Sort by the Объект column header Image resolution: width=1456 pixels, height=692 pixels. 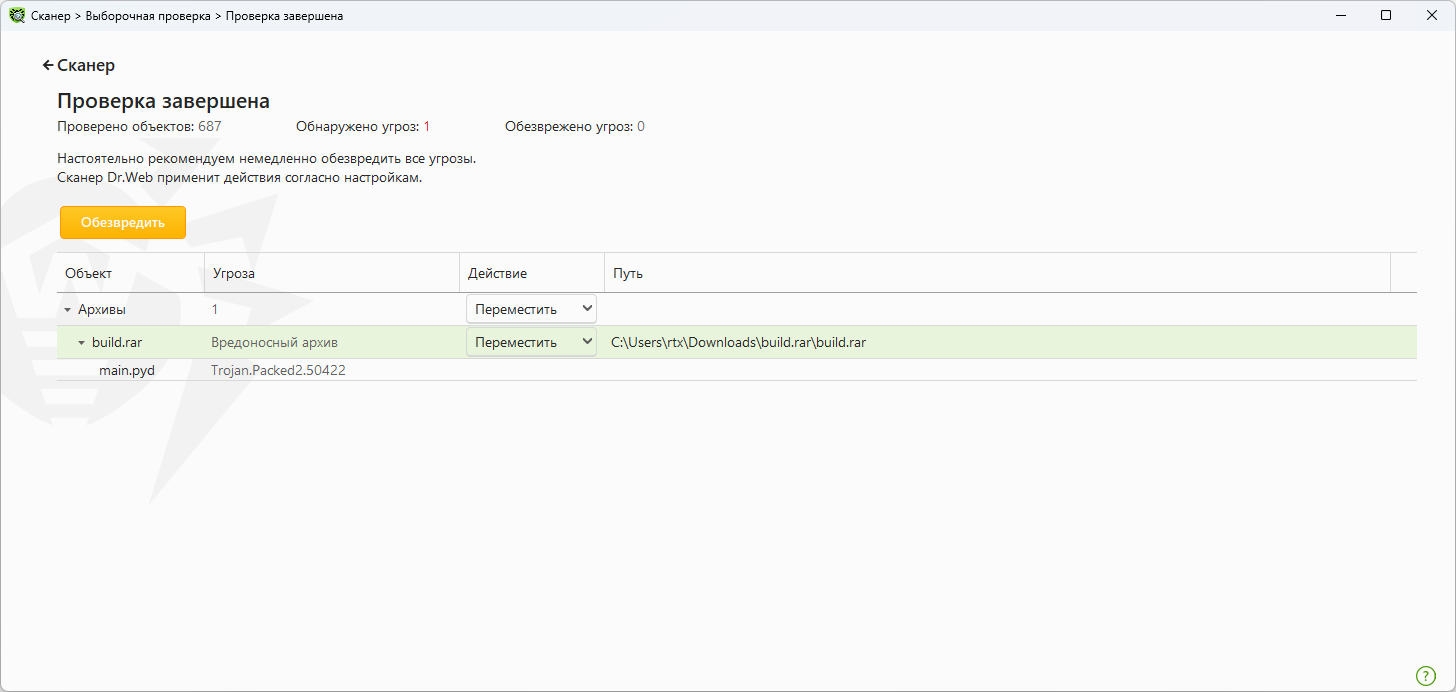pos(131,273)
